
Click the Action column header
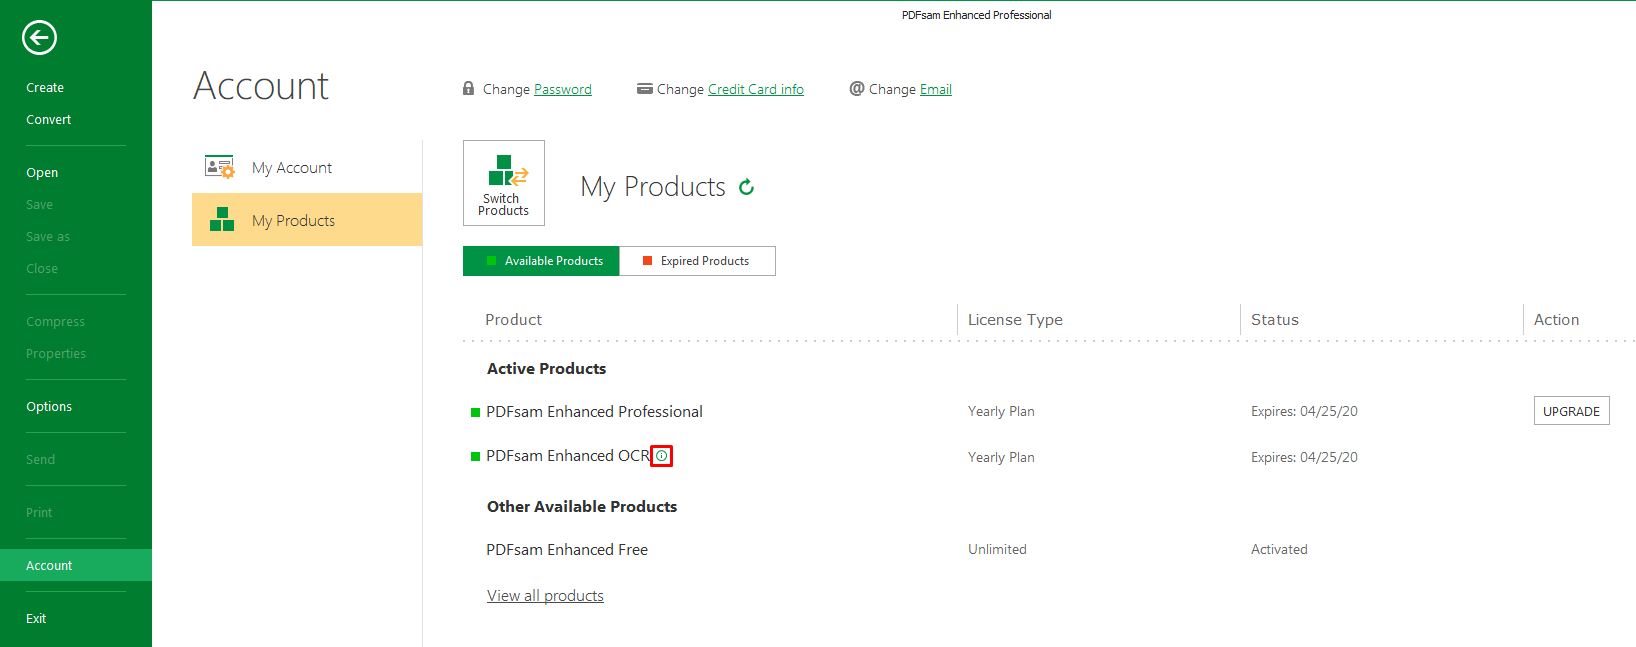click(1557, 320)
